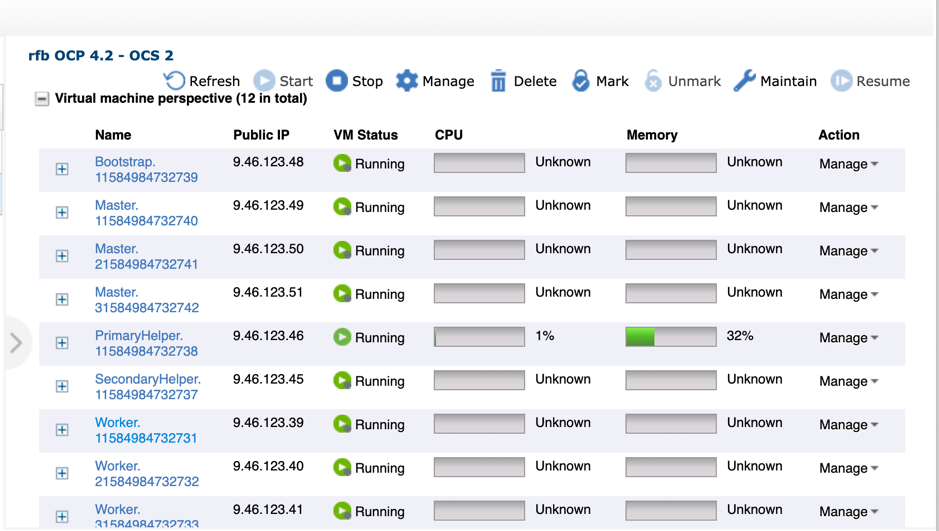
Task: Open Manage dropdown for 9.46.123.40 row
Action: coord(849,468)
